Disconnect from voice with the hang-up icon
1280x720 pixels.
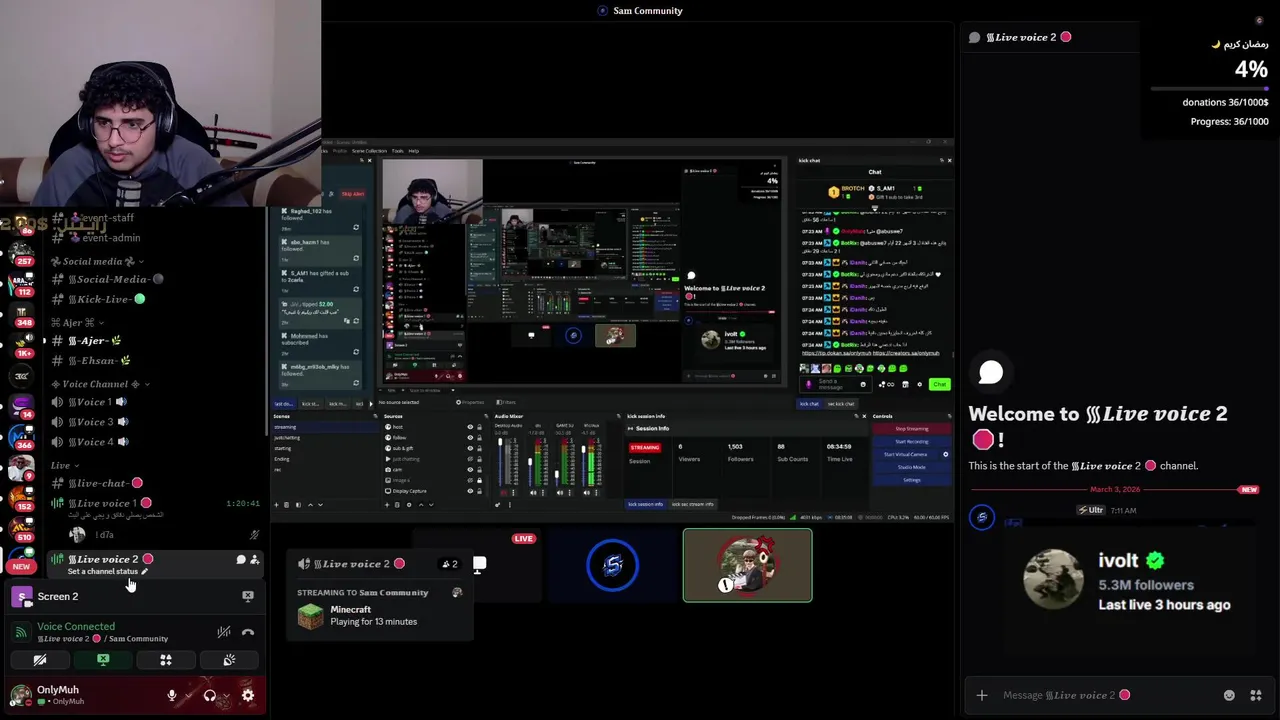coord(248,632)
